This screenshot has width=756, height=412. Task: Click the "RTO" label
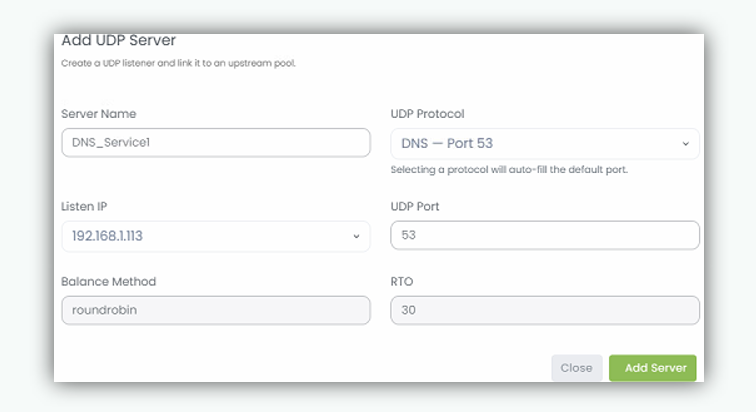point(402,281)
